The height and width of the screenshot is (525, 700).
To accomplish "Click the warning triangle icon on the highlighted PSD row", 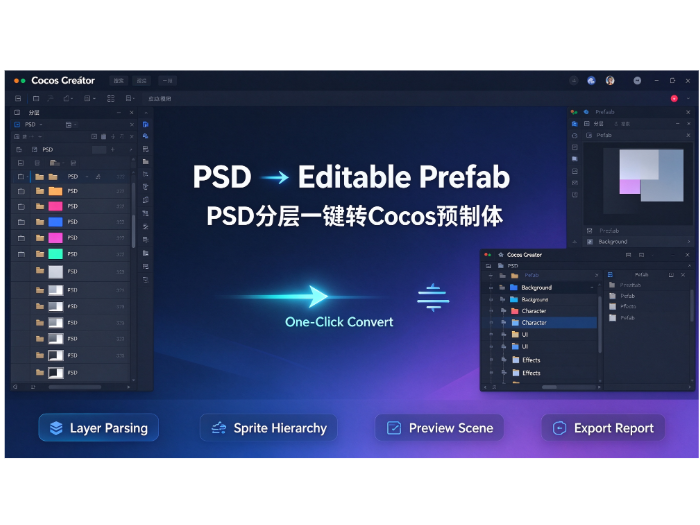I will pyautogui.click(x=98, y=177).
